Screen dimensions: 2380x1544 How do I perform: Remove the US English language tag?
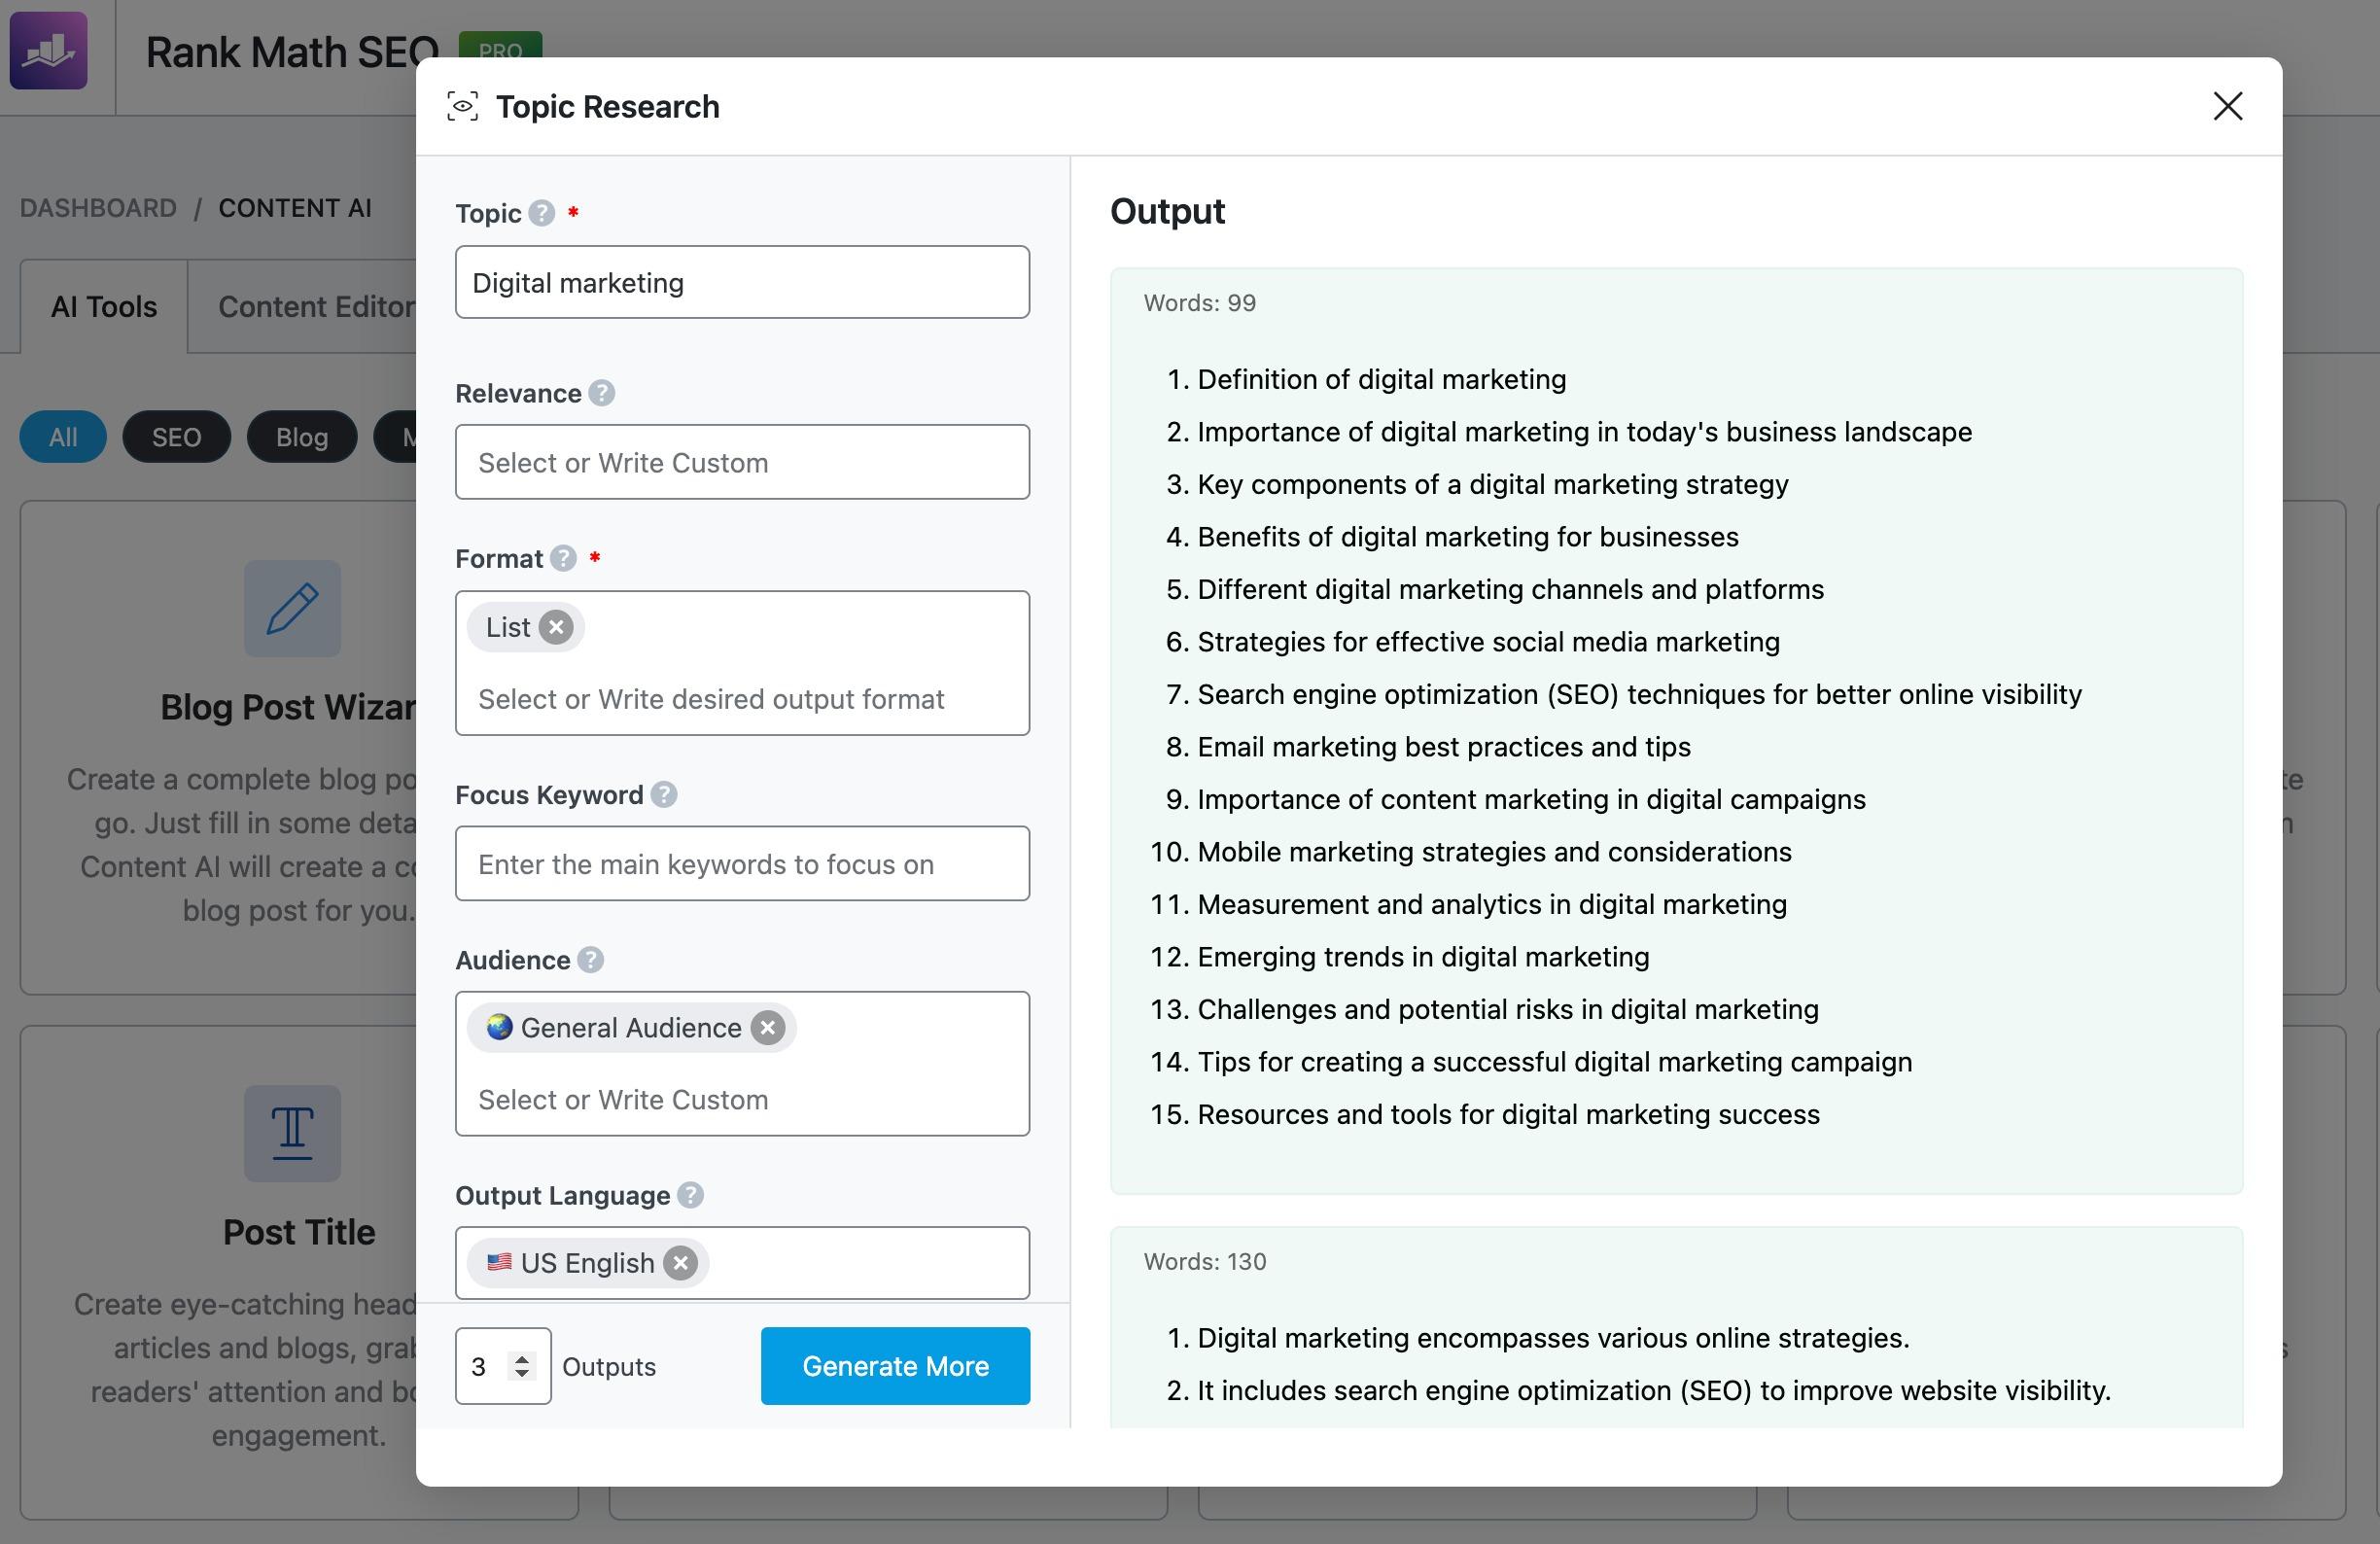[680, 1263]
